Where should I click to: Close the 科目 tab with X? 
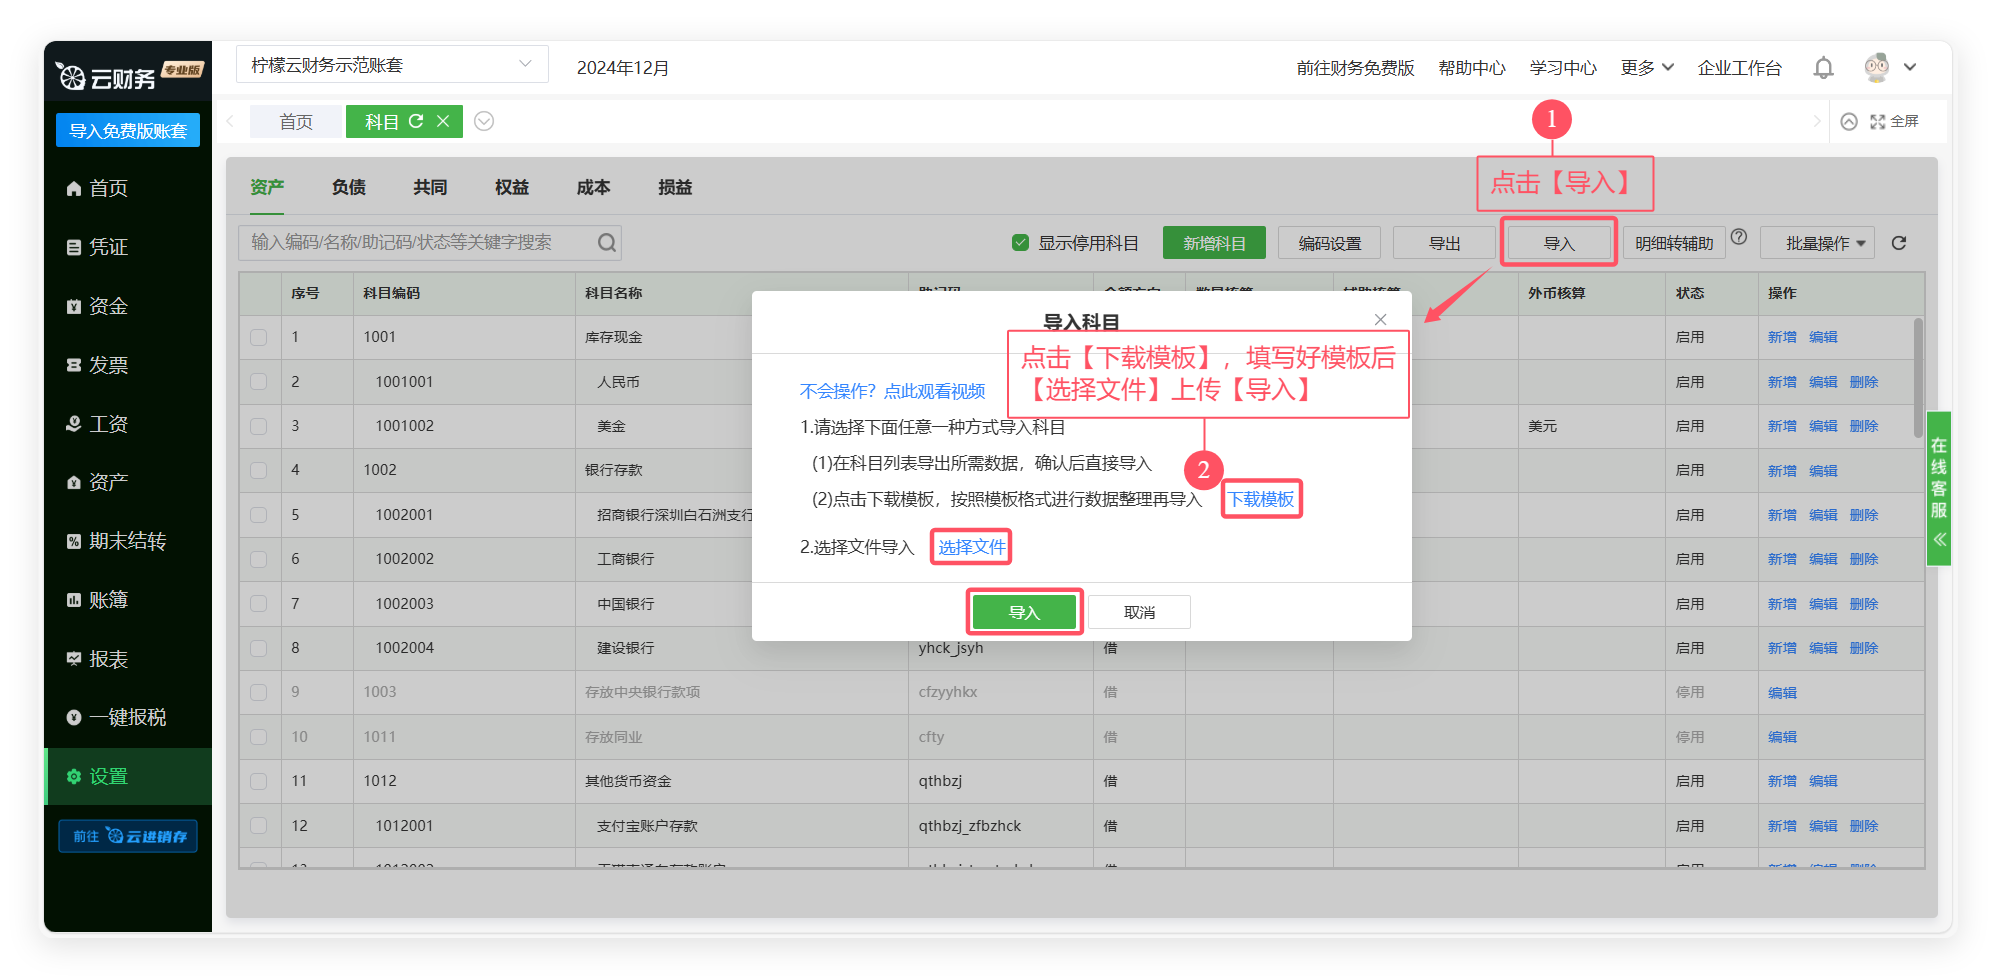443,121
